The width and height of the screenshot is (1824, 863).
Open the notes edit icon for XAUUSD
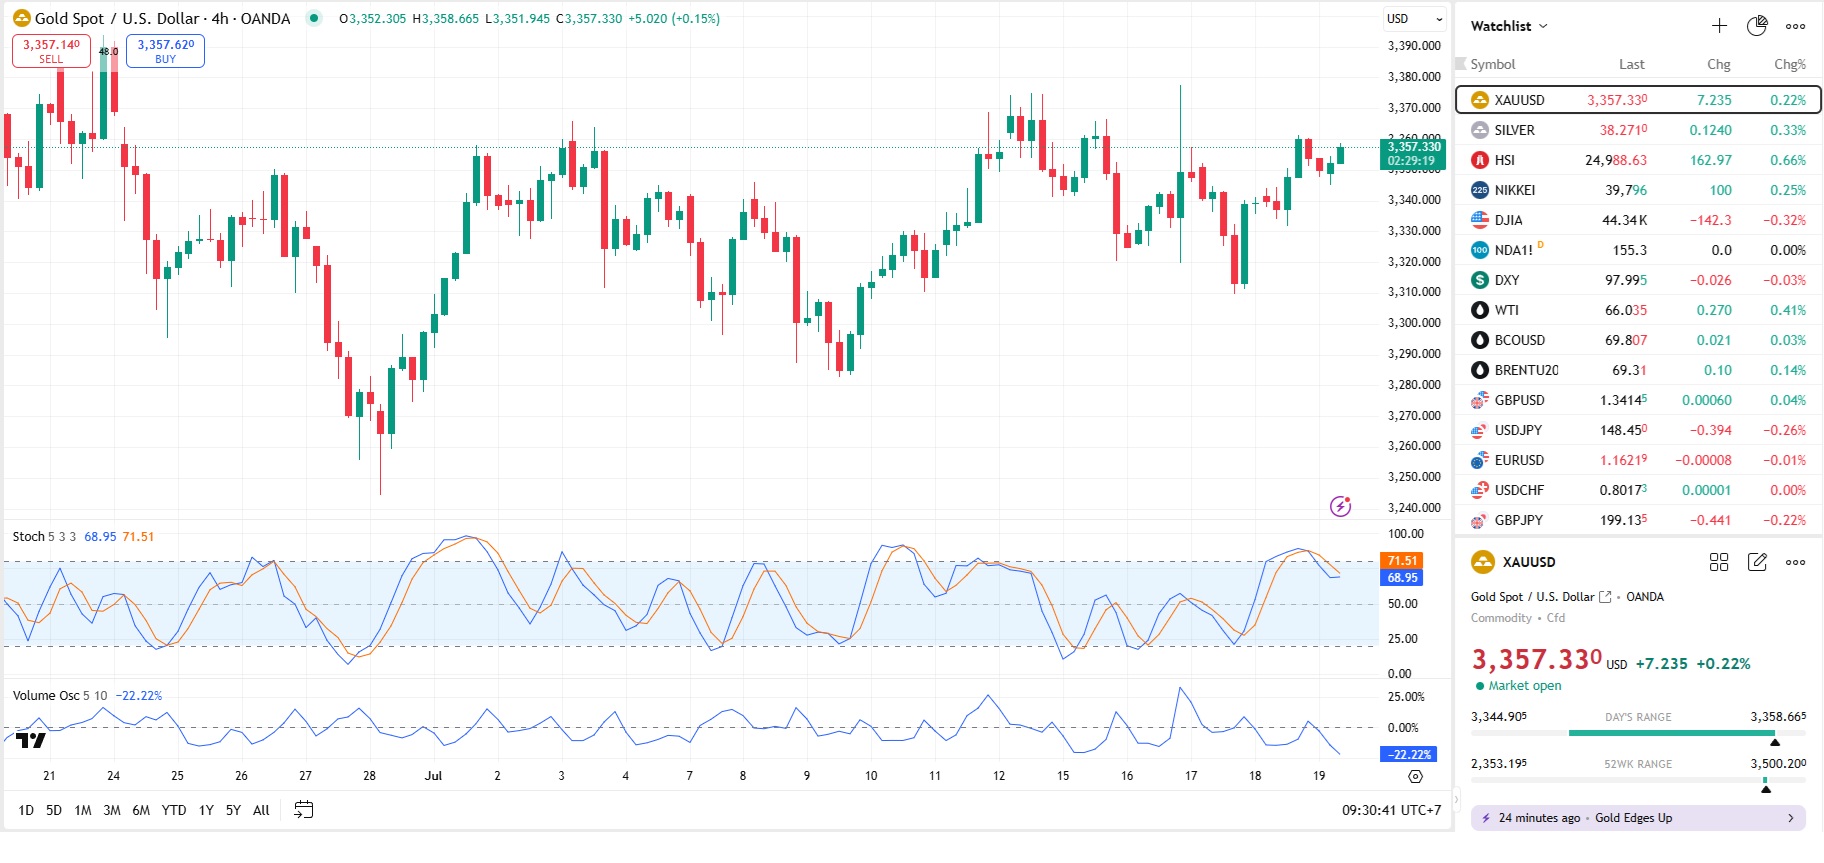[1757, 562]
